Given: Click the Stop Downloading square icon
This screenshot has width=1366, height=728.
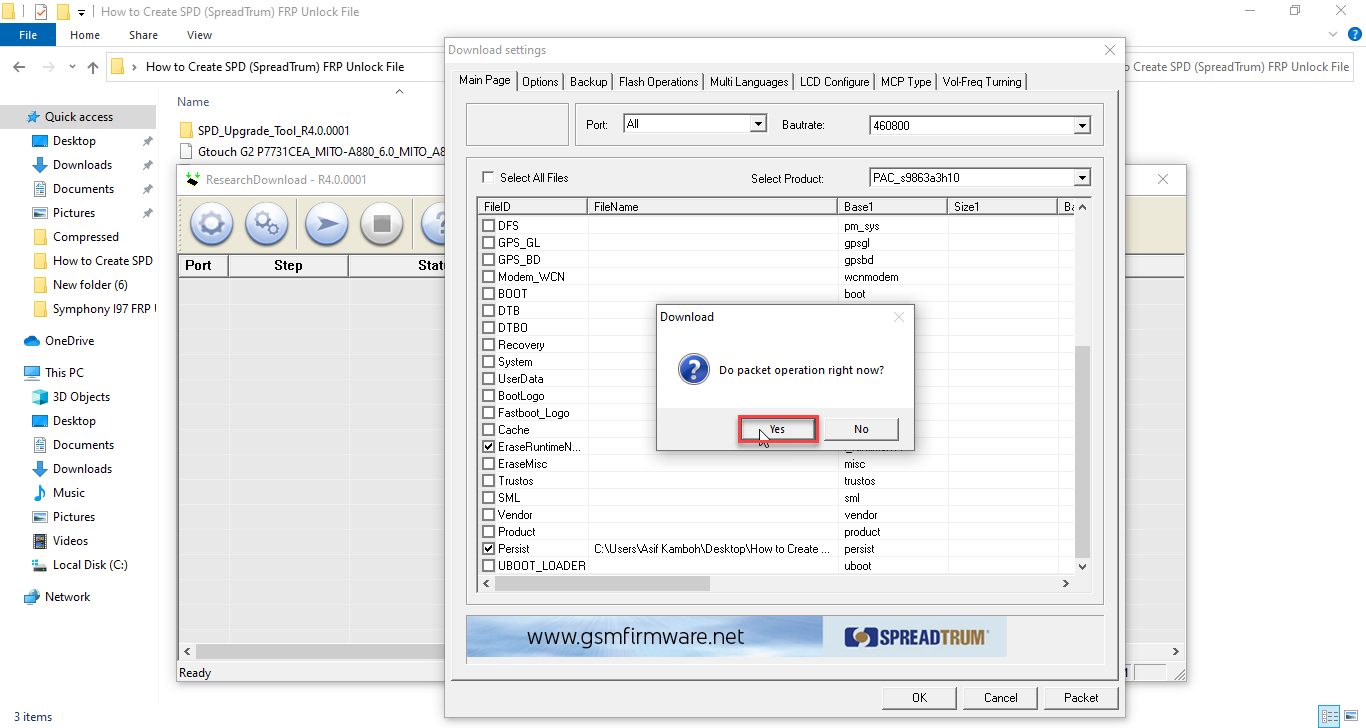Looking at the screenshot, I should pyautogui.click(x=381, y=224).
